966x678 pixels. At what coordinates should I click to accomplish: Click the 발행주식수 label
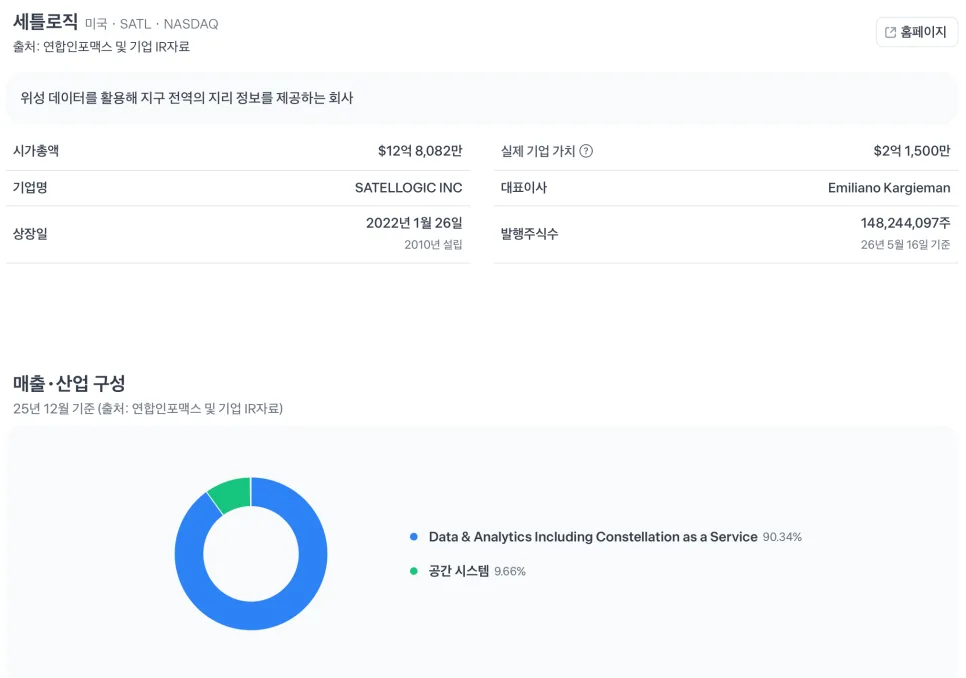529,234
